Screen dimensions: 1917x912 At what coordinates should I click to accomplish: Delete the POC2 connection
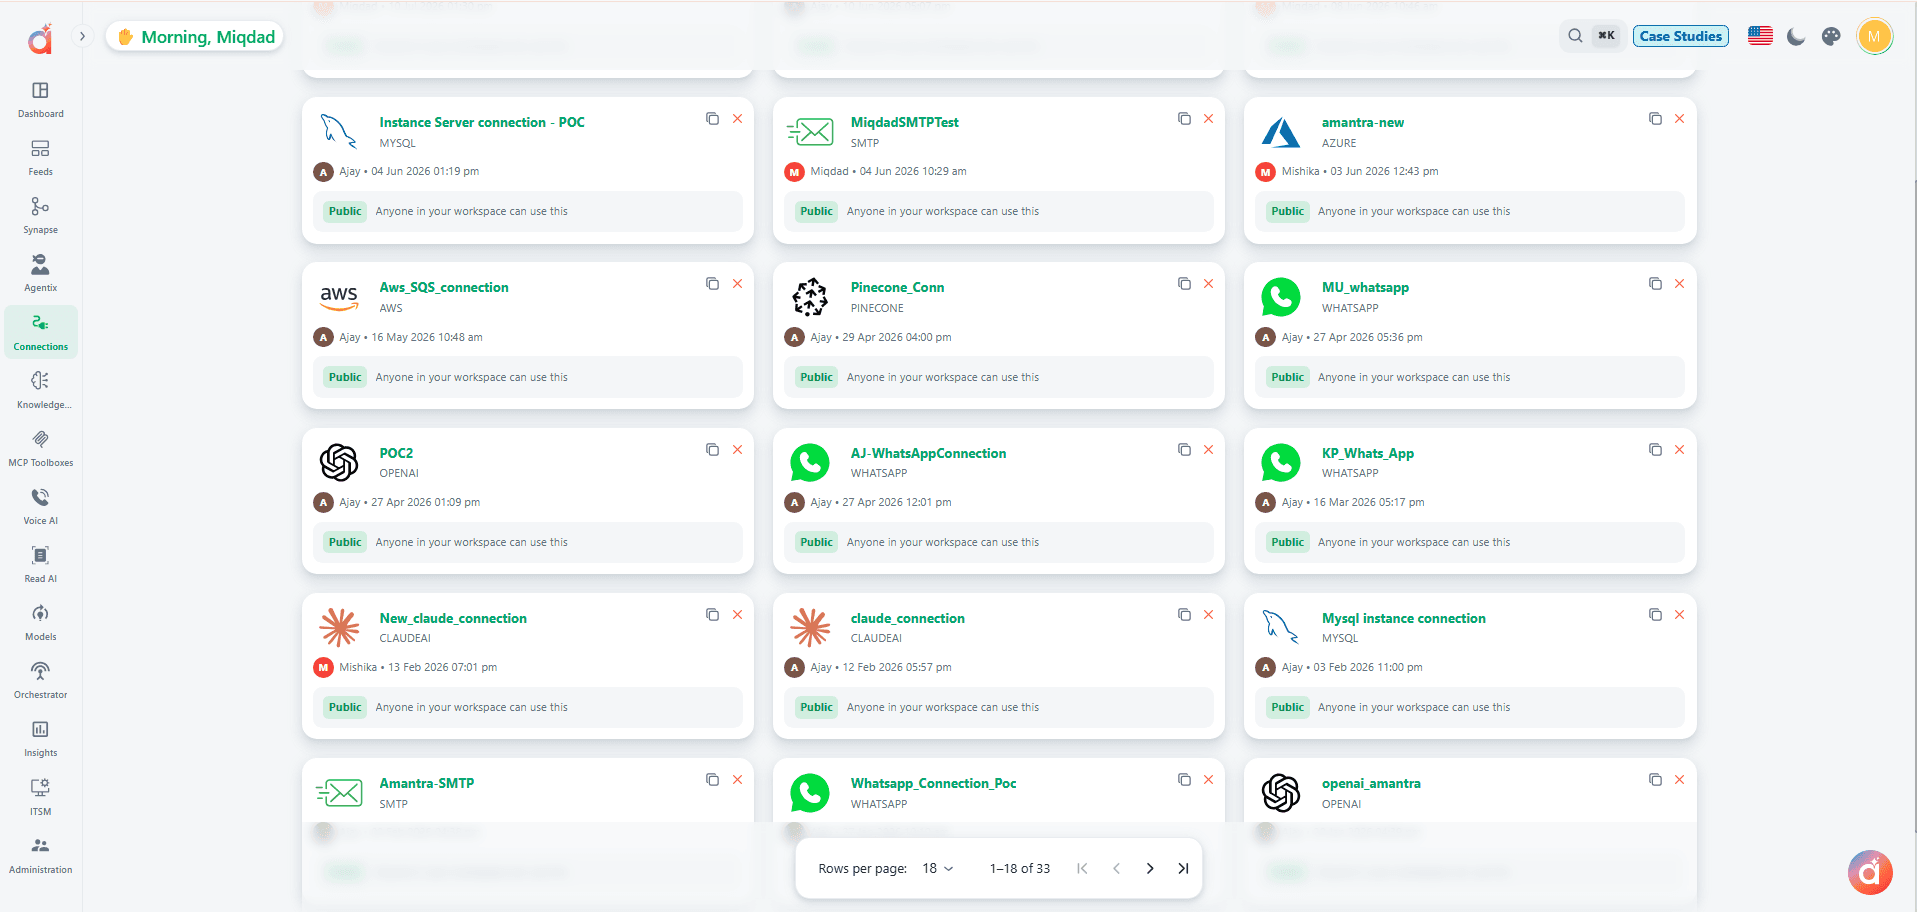click(x=737, y=449)
